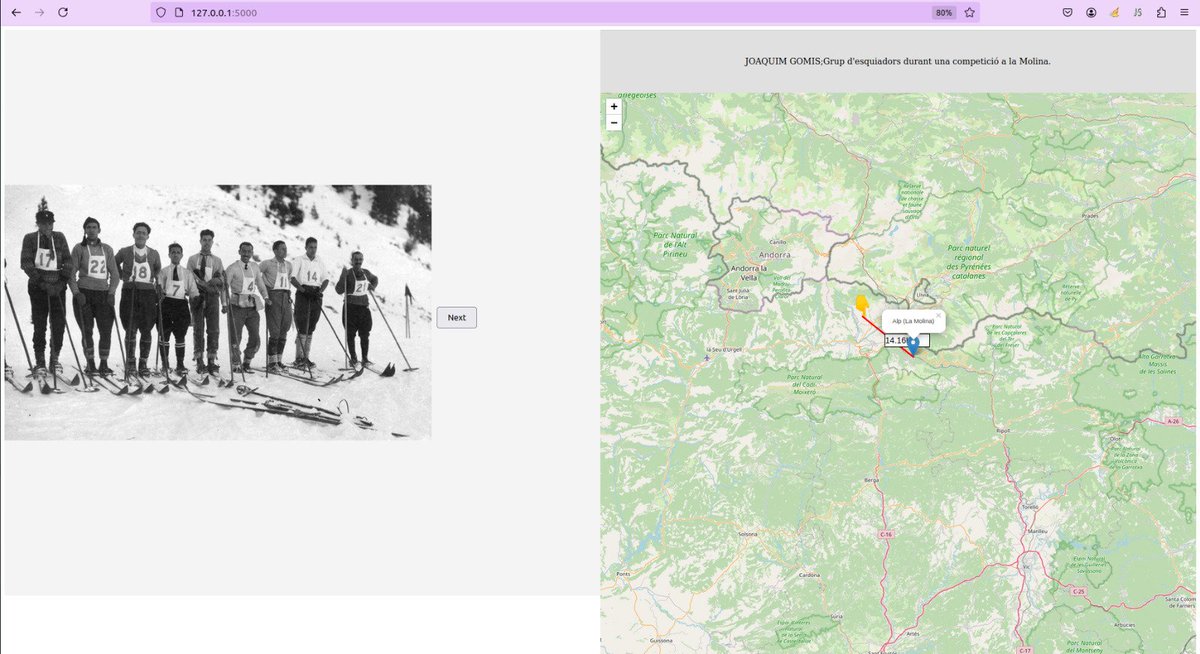
Task: Close the Alp (La Molina) popup
Action: (938, 315)
